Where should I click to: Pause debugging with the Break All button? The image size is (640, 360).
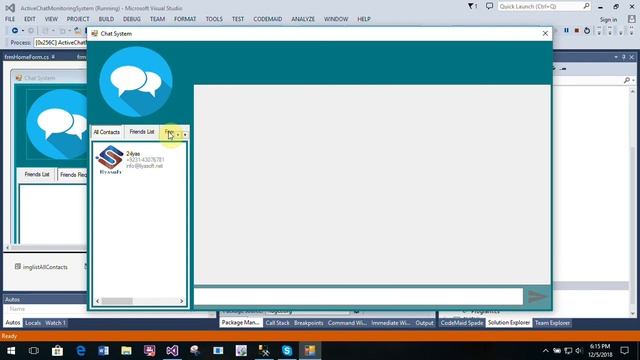(566, 31)
